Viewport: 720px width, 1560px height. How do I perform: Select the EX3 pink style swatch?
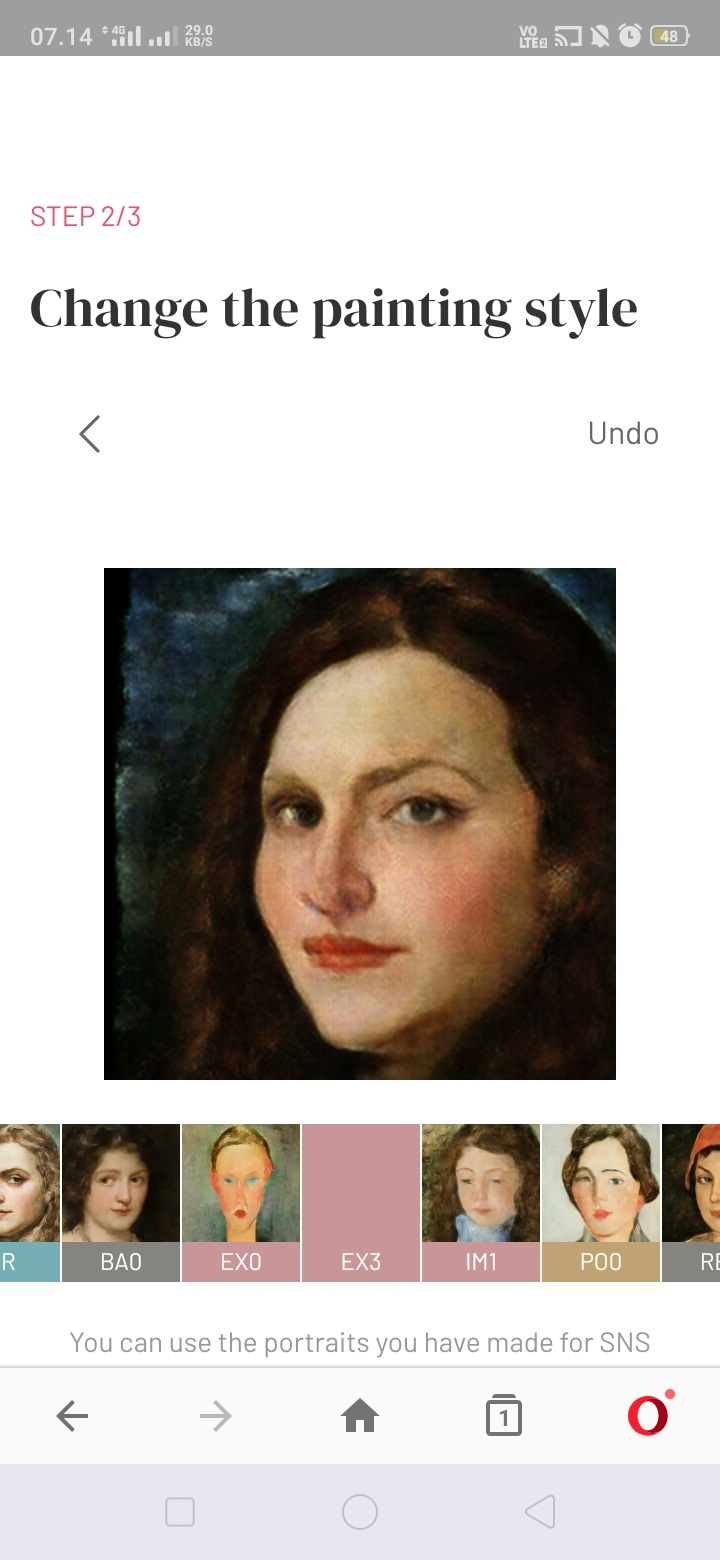point(361,1202)
